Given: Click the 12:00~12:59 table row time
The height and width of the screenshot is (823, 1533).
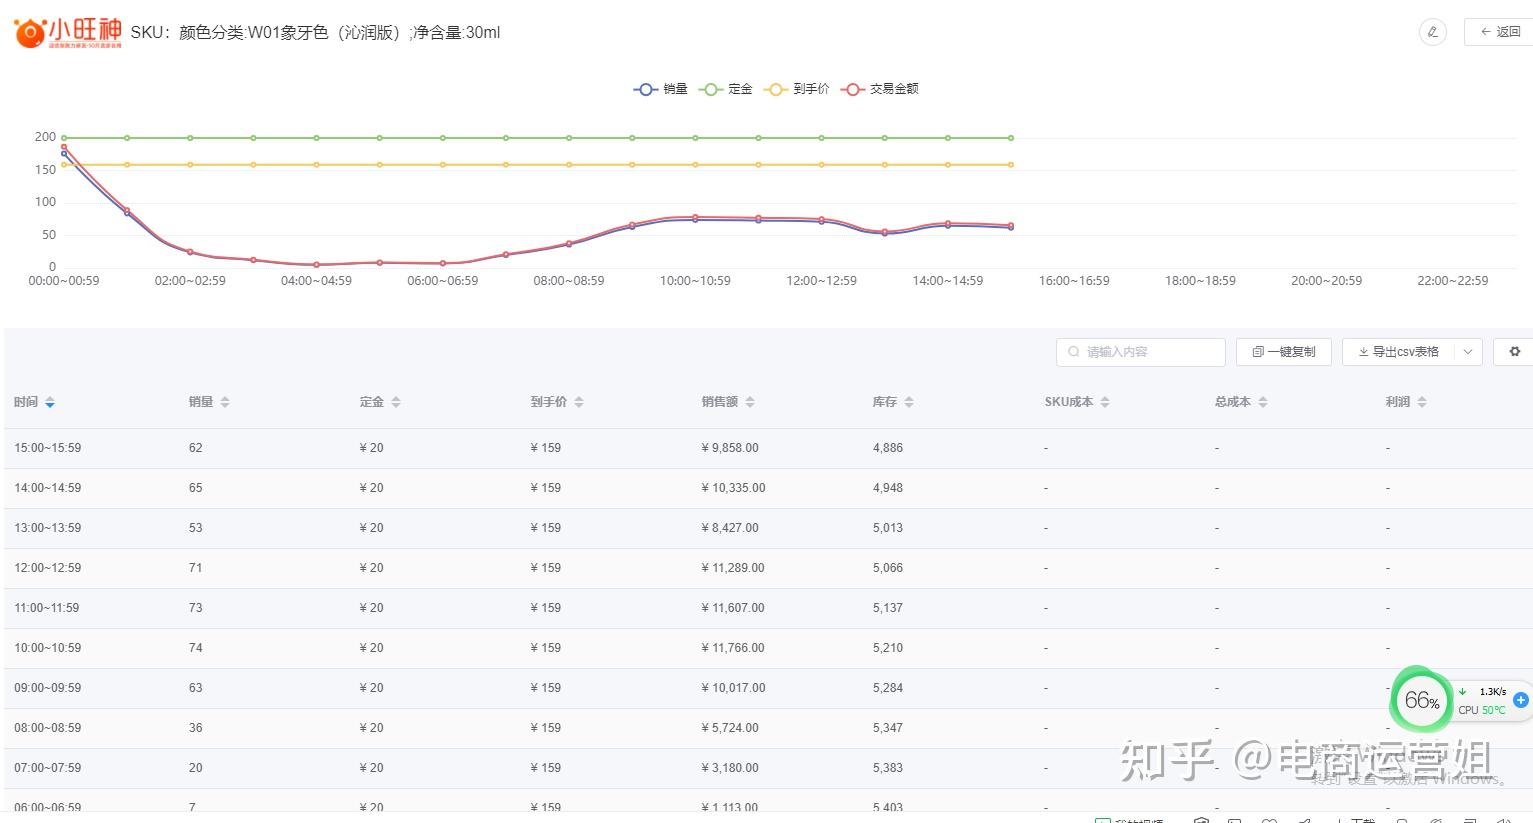Looking at the screenshot, I should 48,568.
